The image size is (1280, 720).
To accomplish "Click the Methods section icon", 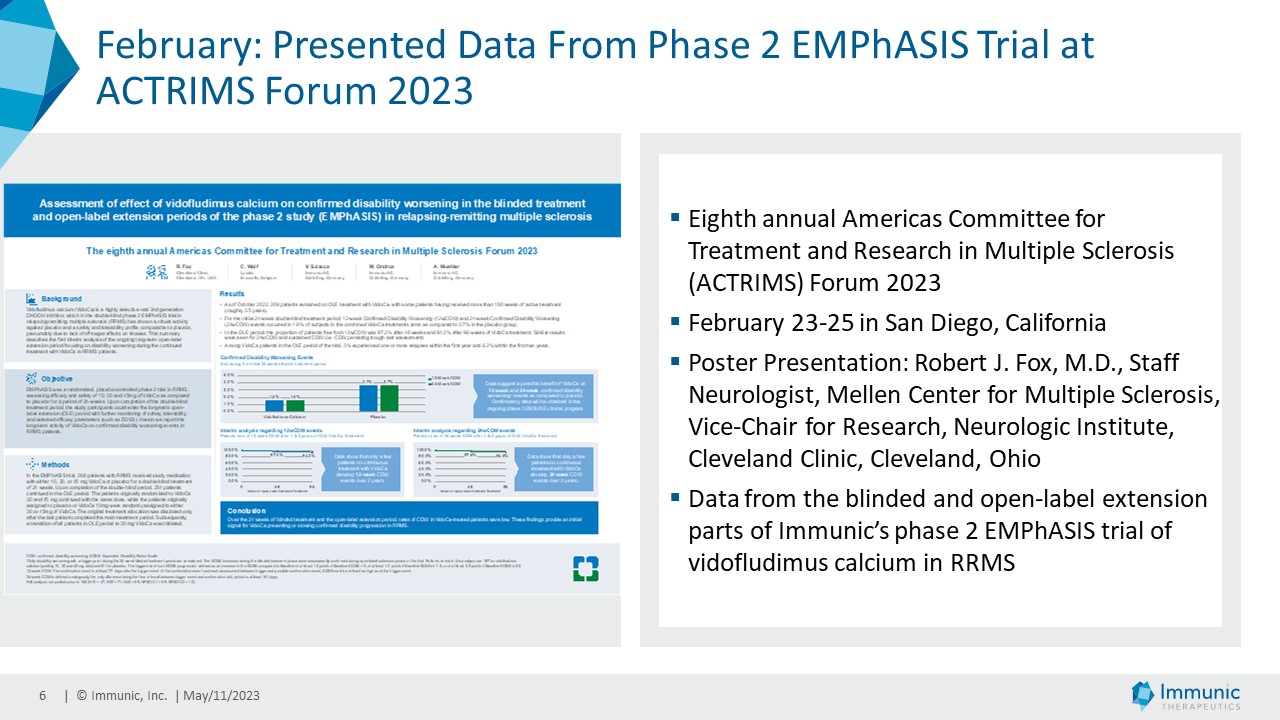I will pos(32,464).
